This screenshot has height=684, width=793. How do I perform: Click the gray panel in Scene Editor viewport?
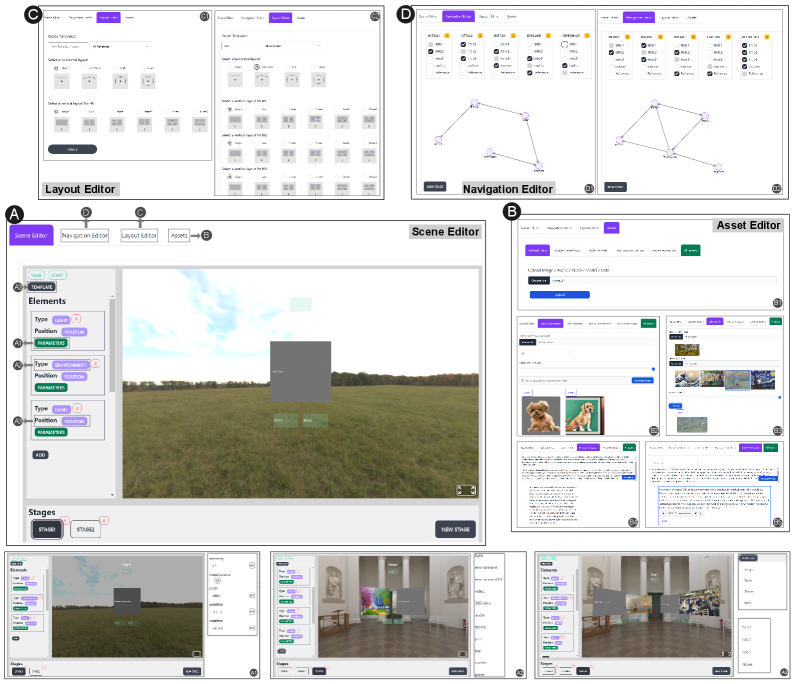click(300, 372)
